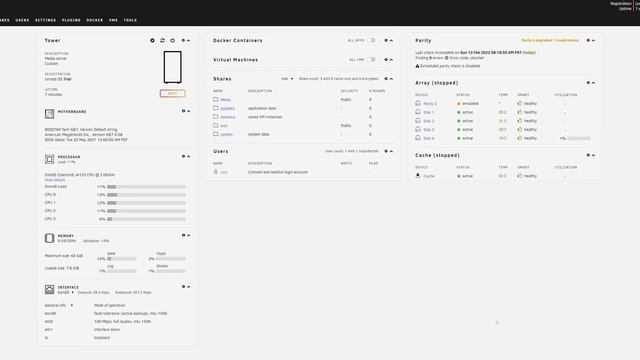This screenshot has height=360, width=640.
Task: Open Interface section settings gear
Action: click(x=183, y=287)
